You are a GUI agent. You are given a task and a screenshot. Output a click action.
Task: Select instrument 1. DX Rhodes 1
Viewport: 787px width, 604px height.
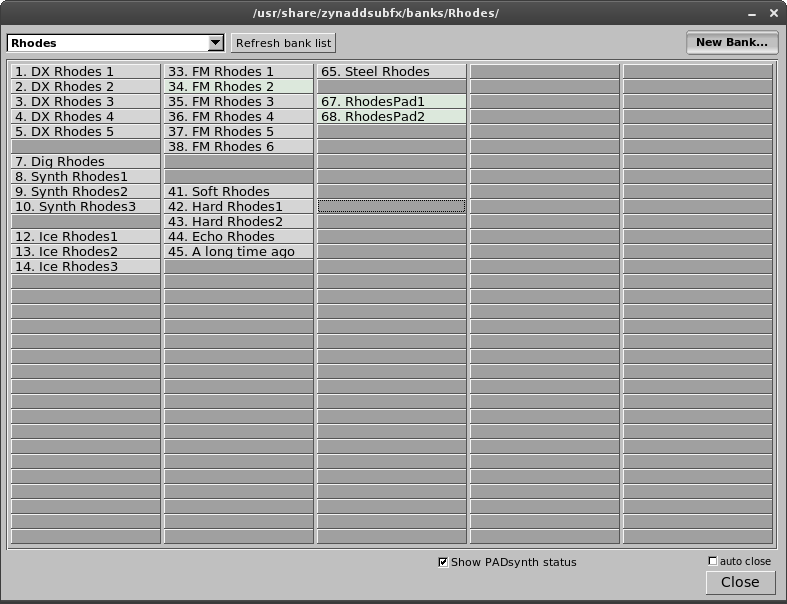pos(85,71)
